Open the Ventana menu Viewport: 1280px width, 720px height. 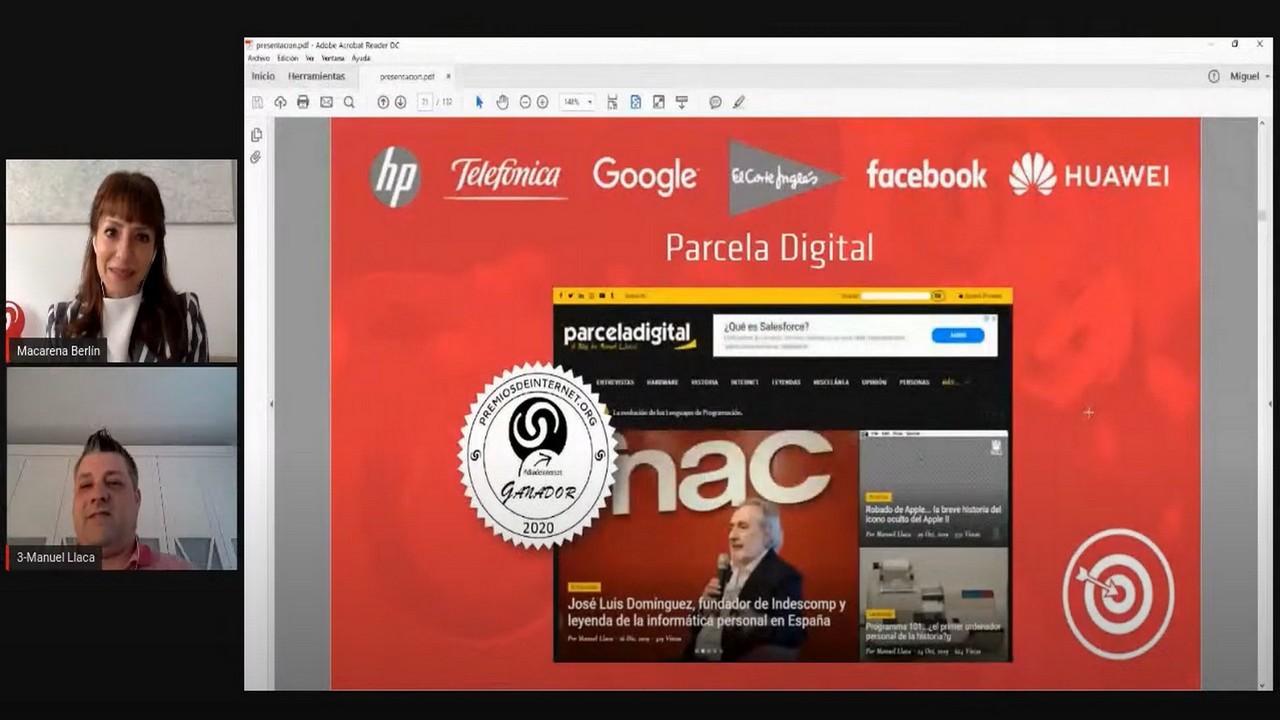[333, 58]
